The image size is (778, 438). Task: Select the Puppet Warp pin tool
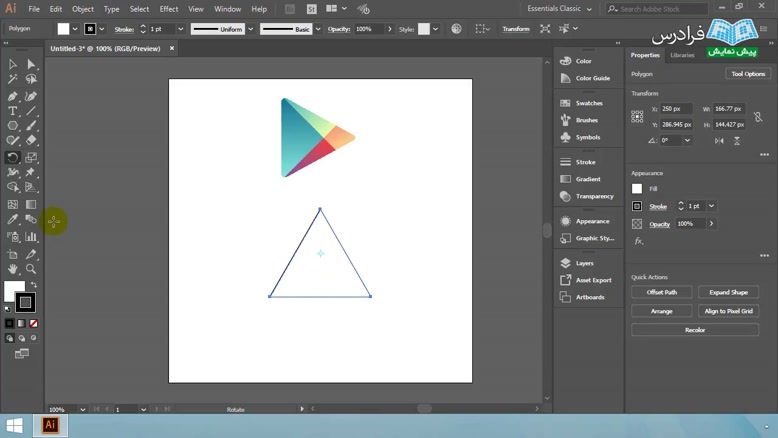31,172
